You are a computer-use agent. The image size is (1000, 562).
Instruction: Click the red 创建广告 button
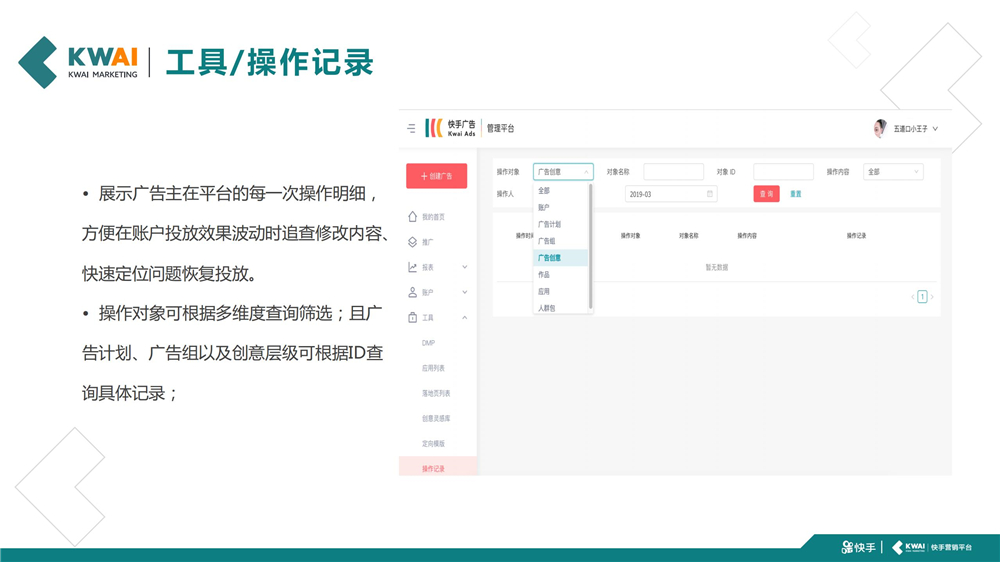click(437, 176)
